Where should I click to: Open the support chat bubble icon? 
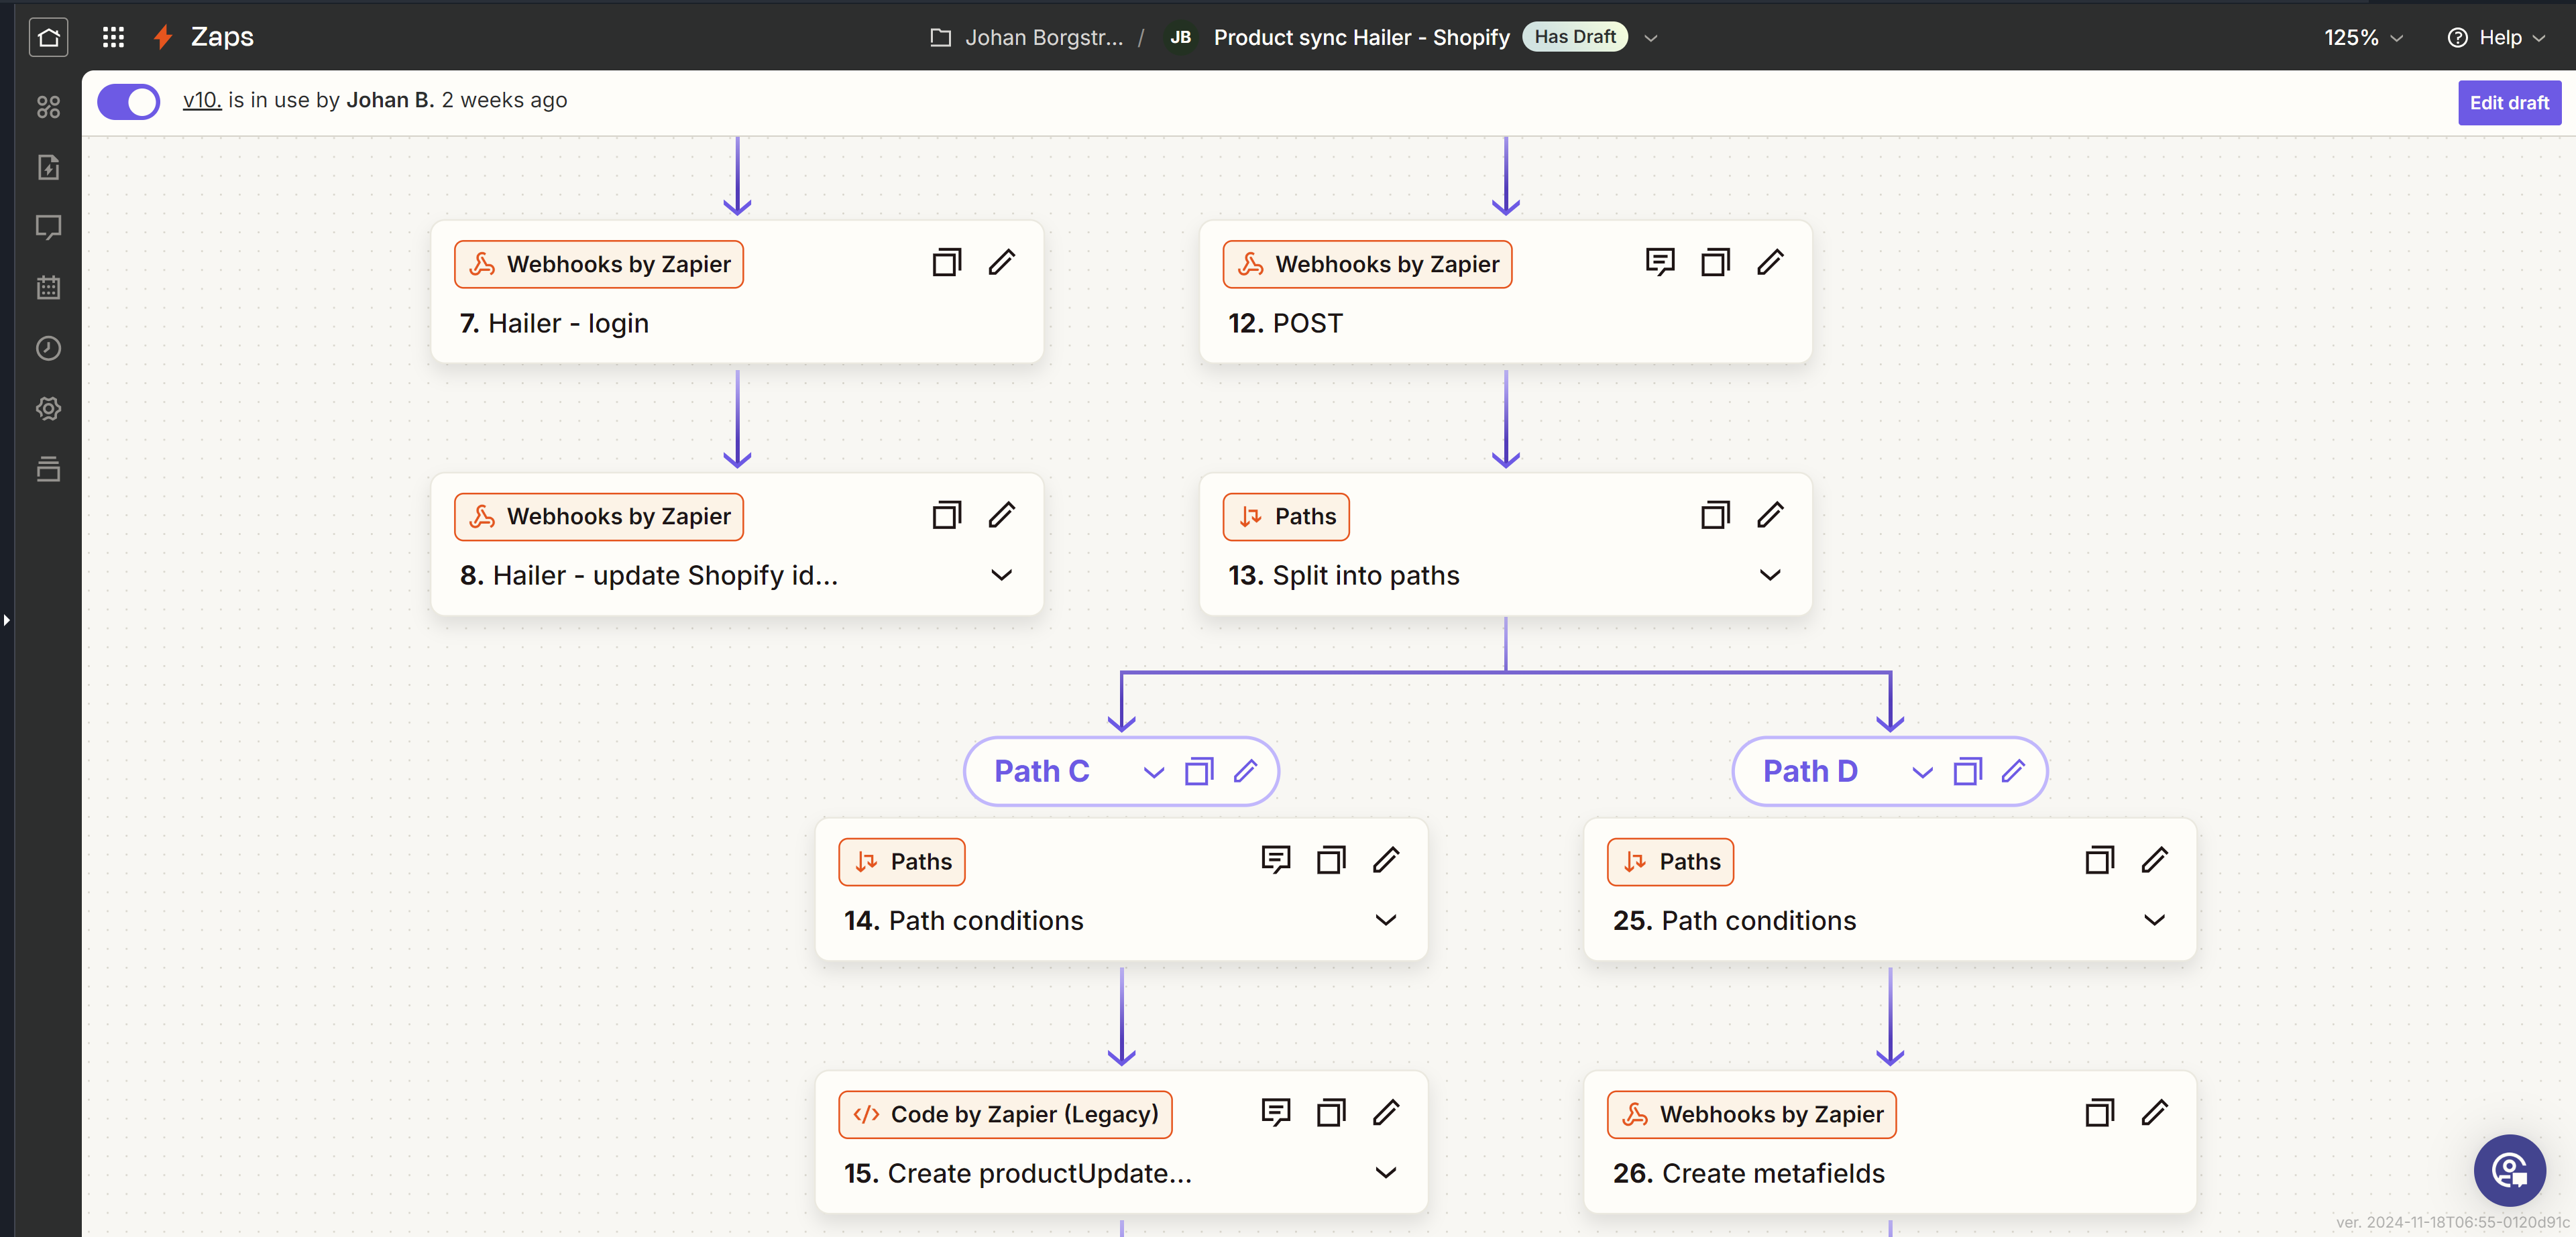(2509, 1169)
